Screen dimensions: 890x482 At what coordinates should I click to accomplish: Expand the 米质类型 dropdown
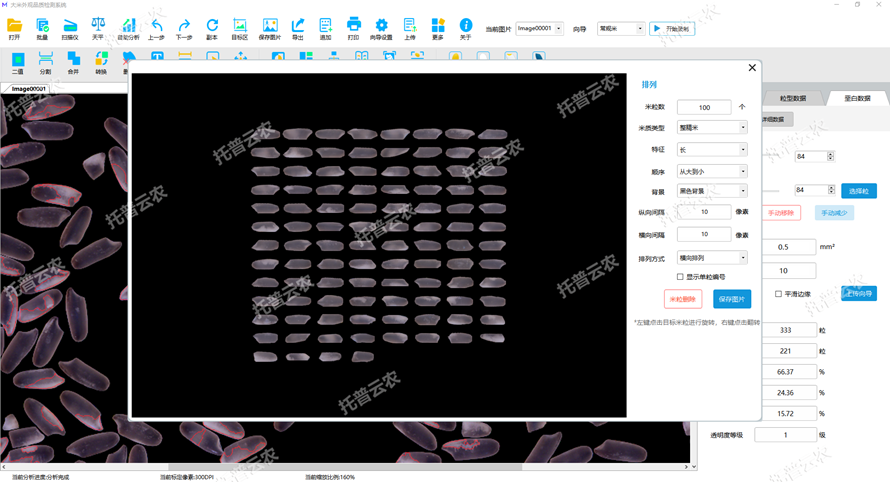711,128
